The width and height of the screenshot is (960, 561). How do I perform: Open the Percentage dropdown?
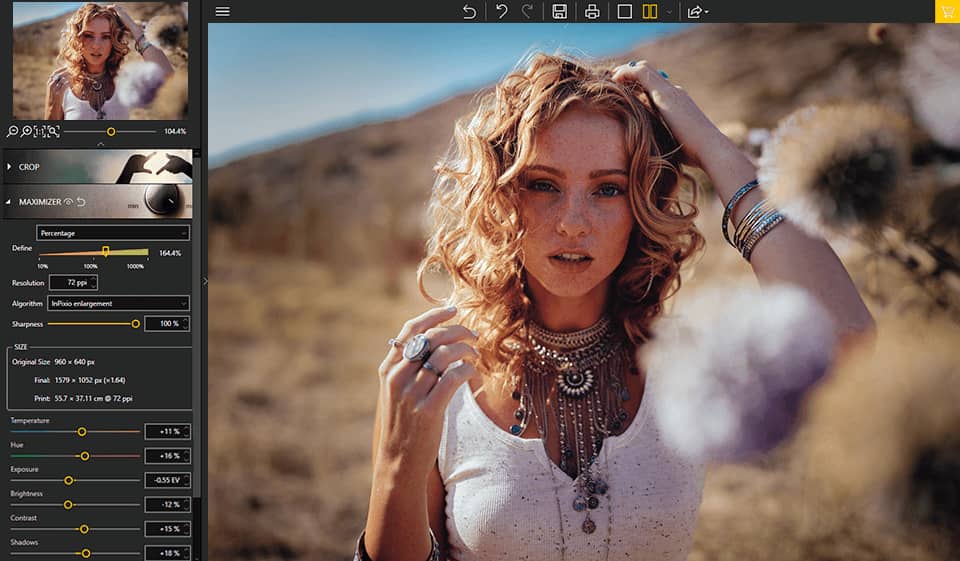point(113,233)
